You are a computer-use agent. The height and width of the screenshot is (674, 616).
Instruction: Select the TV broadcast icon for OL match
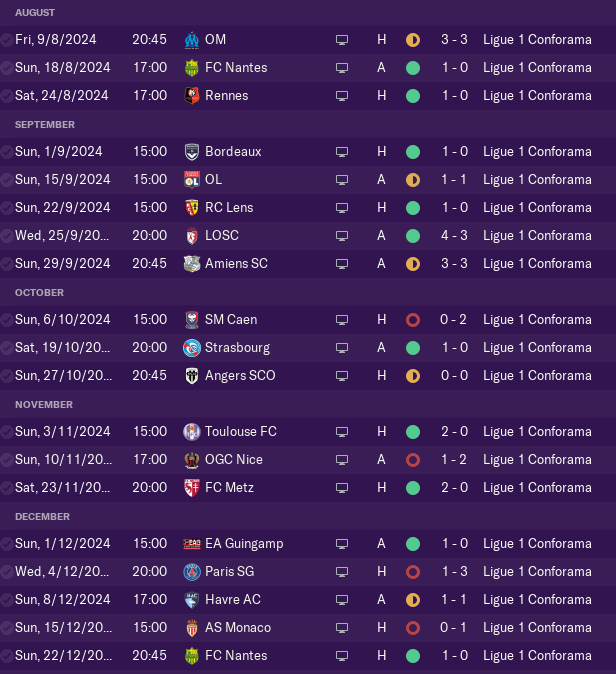[x=342, y=180]
